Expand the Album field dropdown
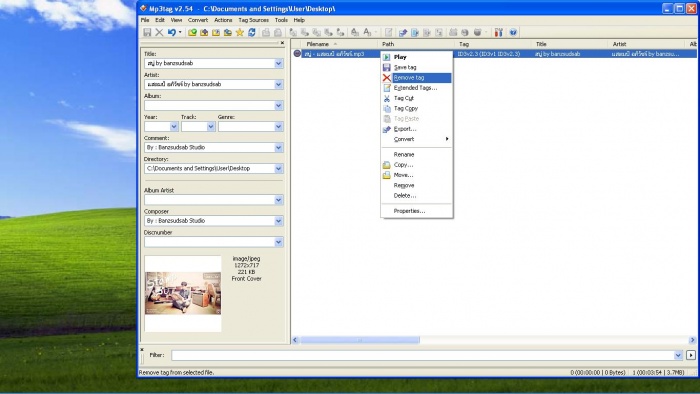700x394 pixels. pos(279,106)
